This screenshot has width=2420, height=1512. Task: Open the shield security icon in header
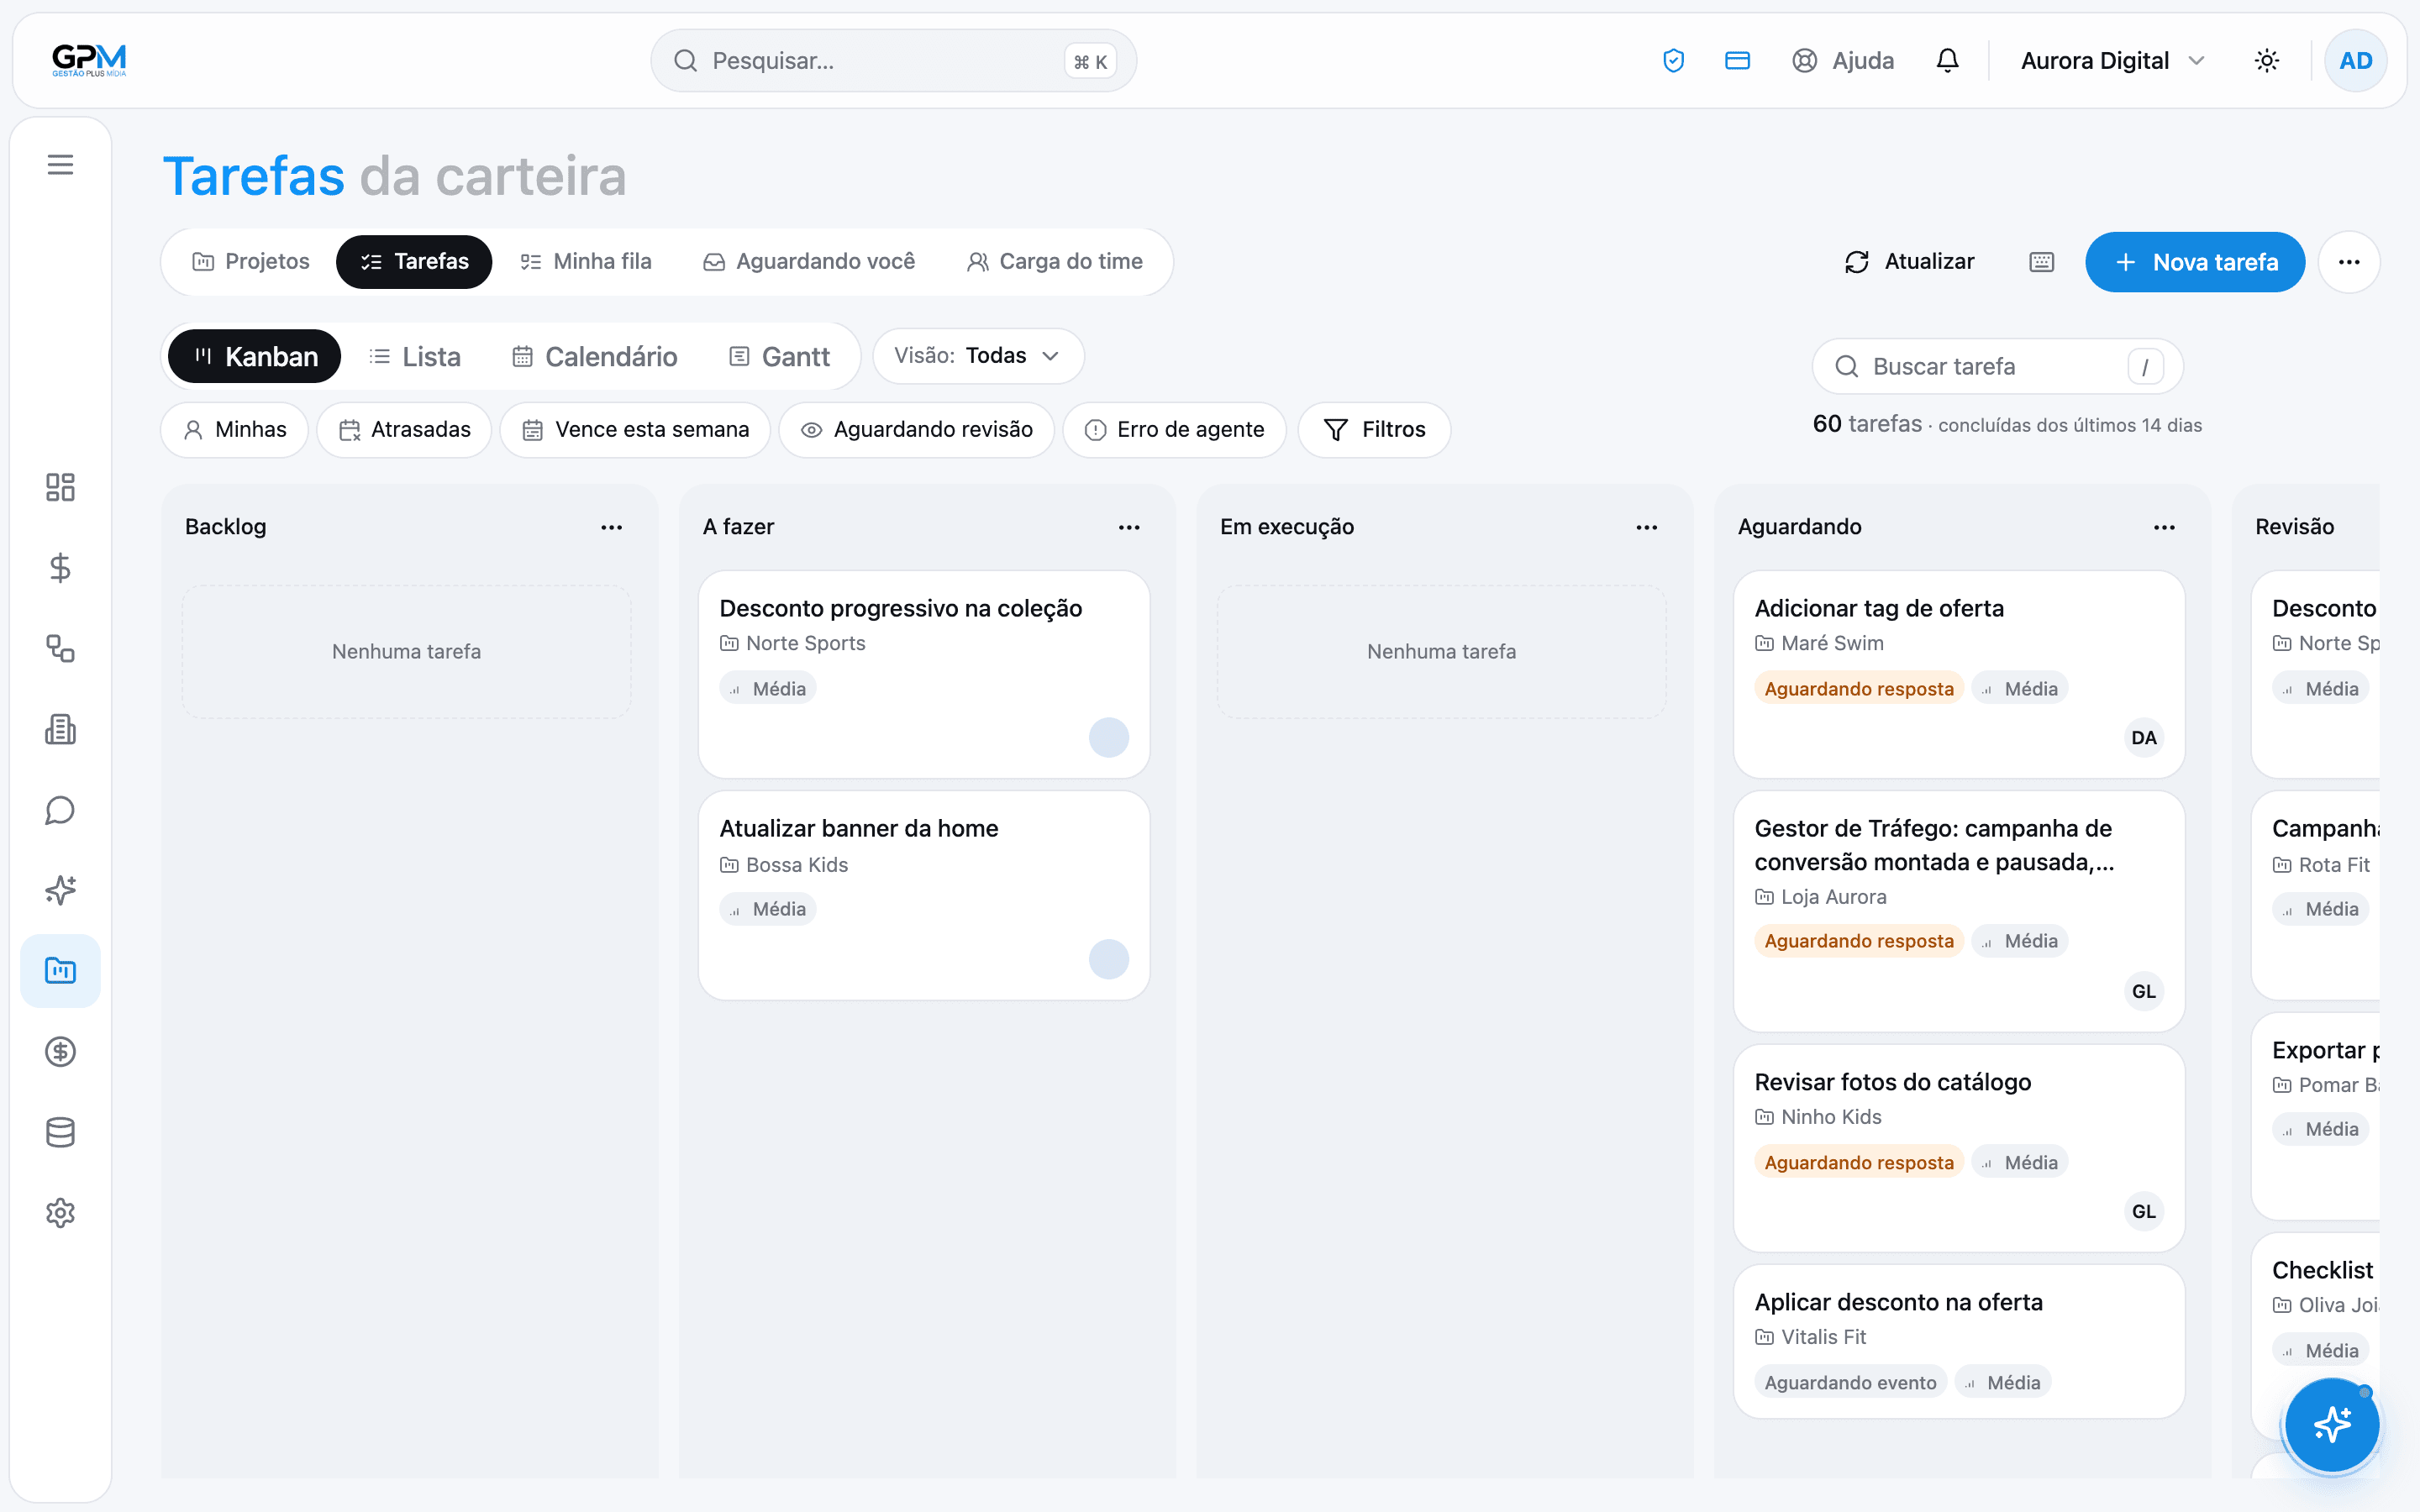click(x=1673, y=61)
